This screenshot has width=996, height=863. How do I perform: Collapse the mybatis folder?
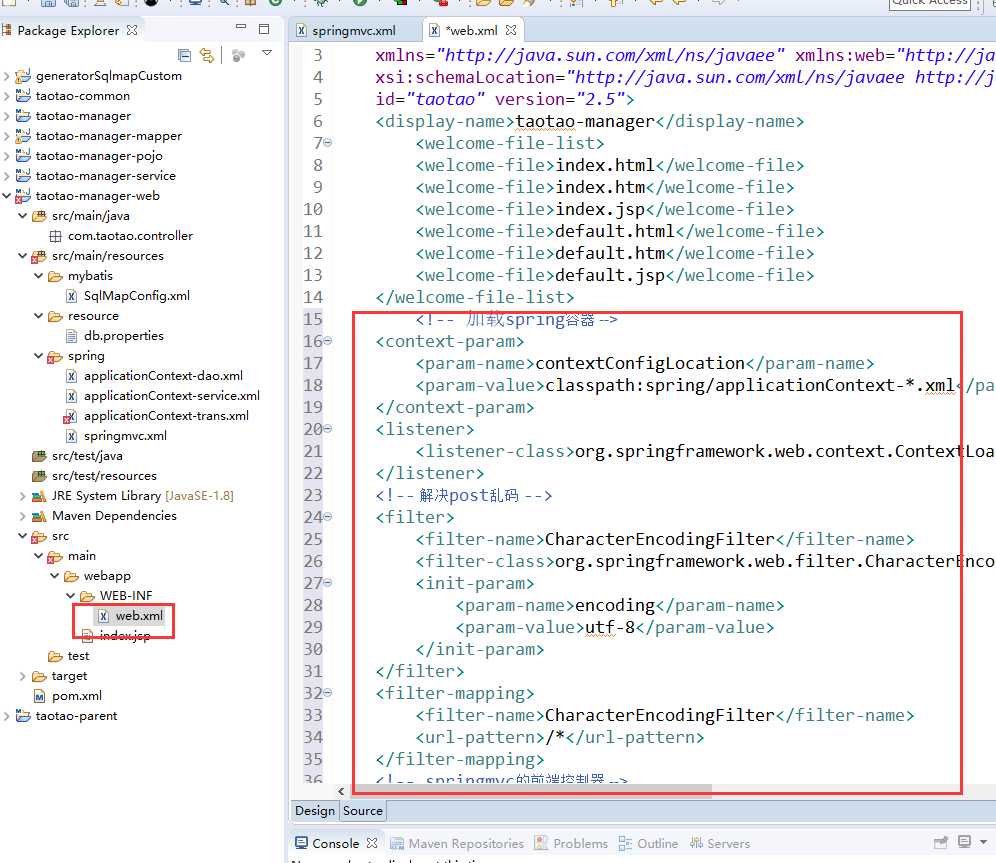pos(38,276)
